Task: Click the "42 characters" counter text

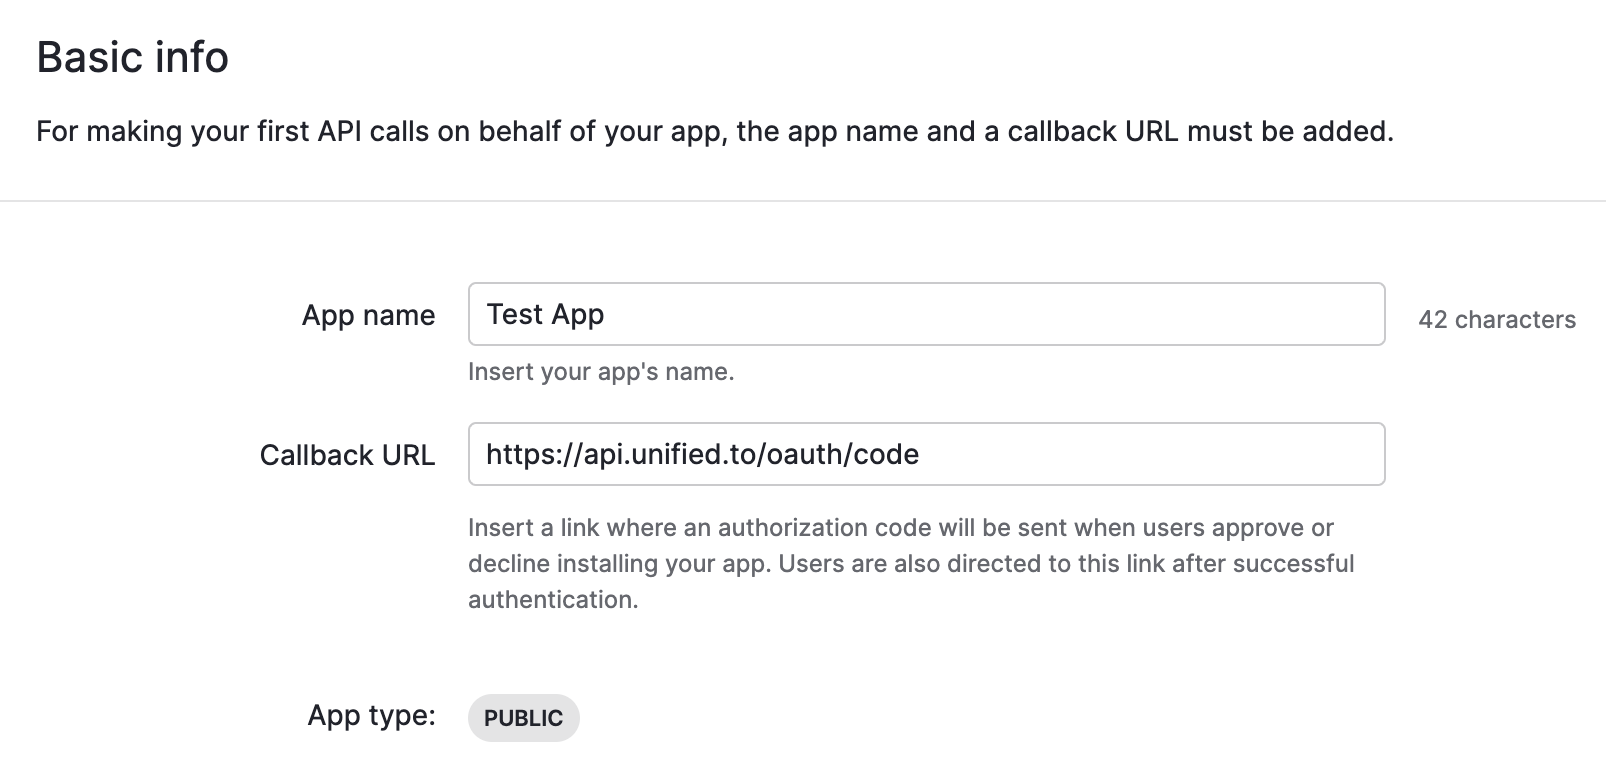Action: pyautogui.click(x=1496, y=319)
